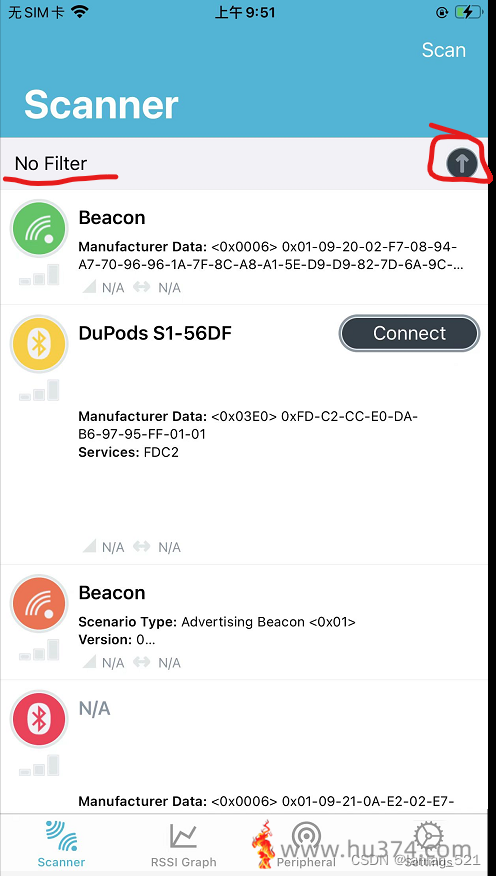
Task: Tap signal strength bars of first Beacon
Action: coord(39,275)
